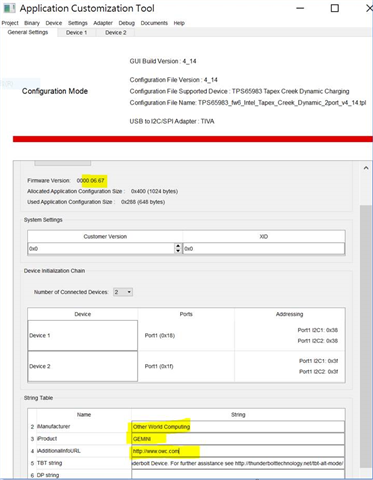The width and height of the screenshot is (373, 480).
Task: Click the Allocated Application Configuration Size value
Action: pyautogui.click(x=154, y=191)
